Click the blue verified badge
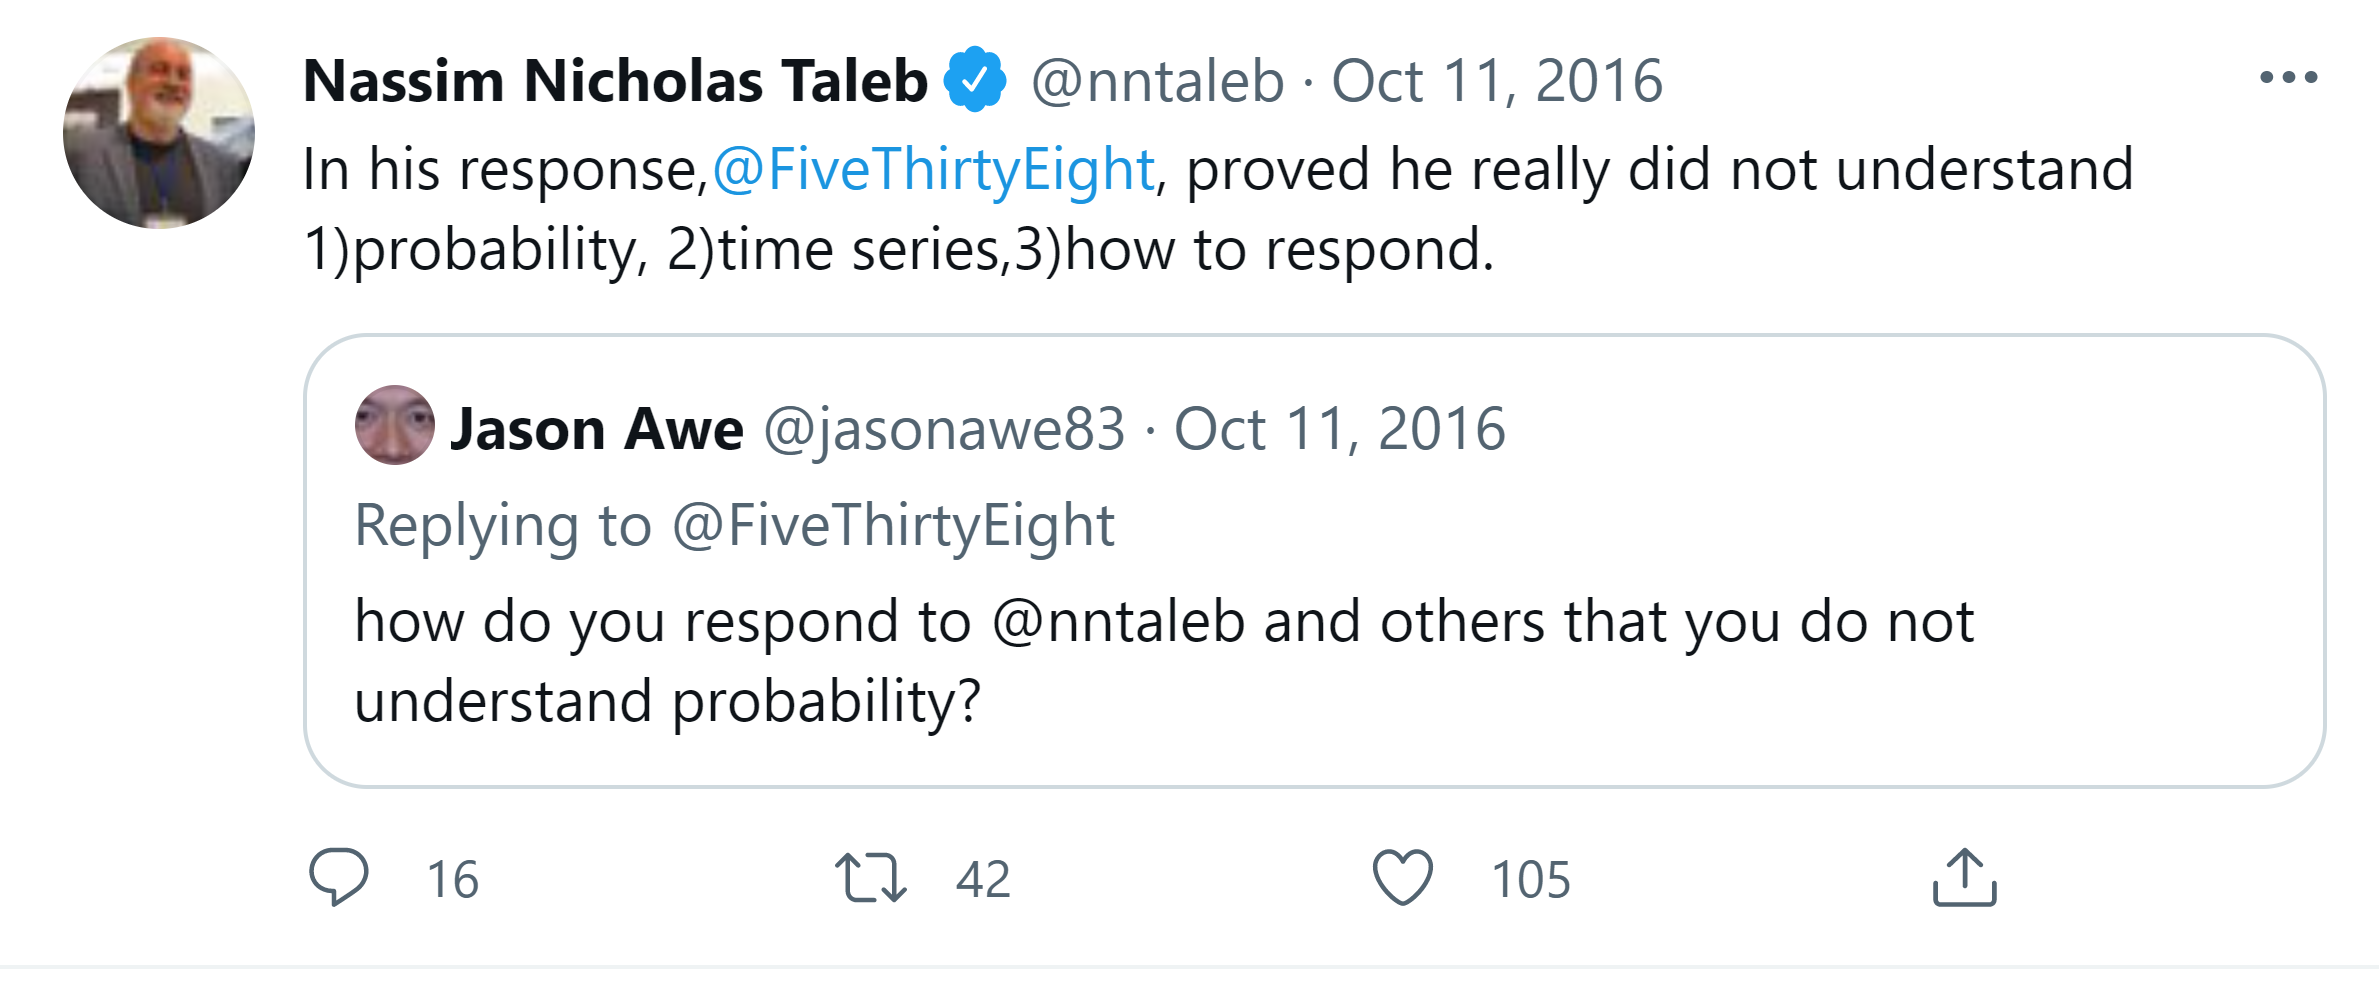 coord(975,80)
